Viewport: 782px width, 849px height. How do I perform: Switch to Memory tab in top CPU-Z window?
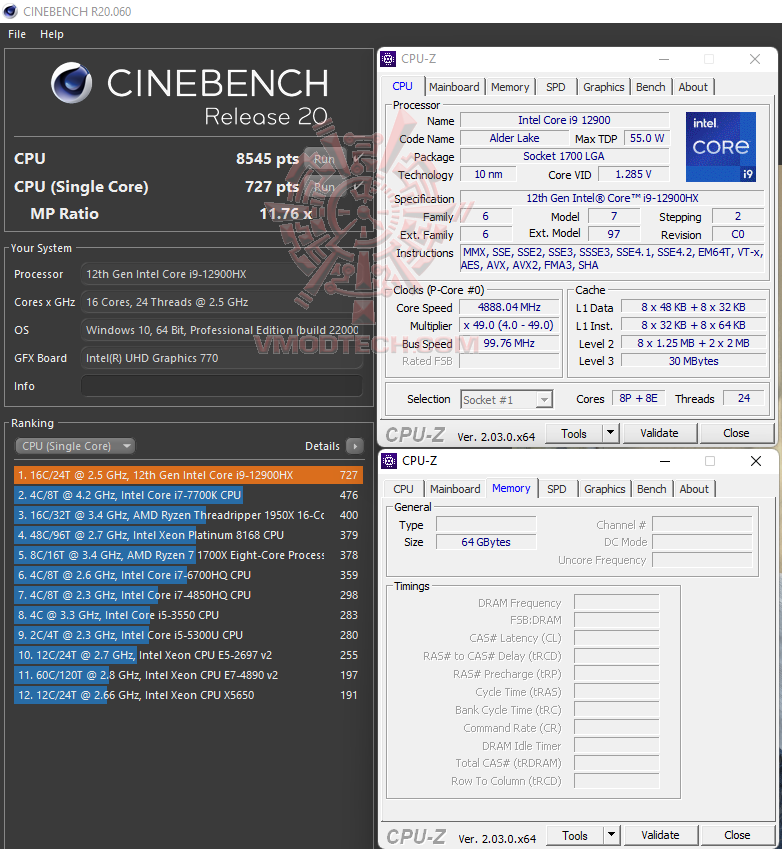pyautogui.click(x=510, y=87)
